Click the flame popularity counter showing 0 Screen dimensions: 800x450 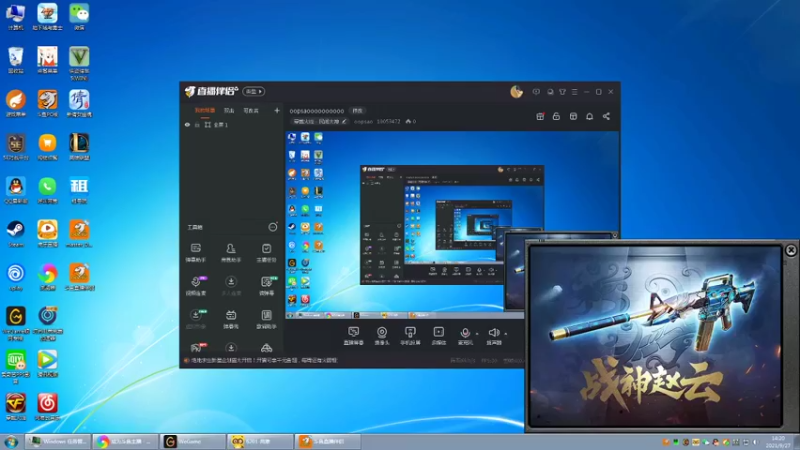tap(411, 121)
